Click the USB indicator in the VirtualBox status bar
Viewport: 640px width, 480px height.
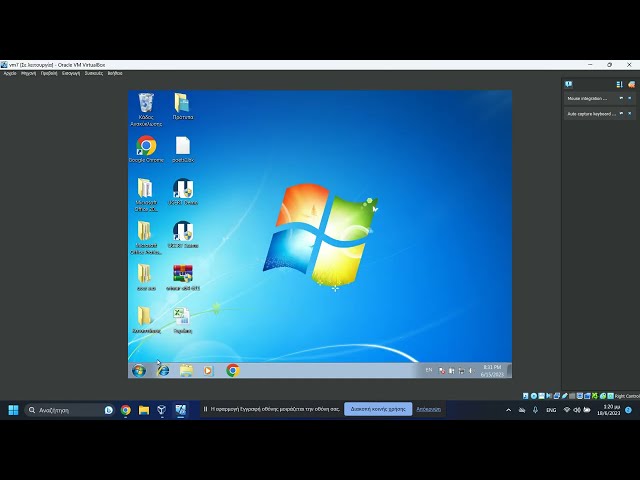click(564, 396)
